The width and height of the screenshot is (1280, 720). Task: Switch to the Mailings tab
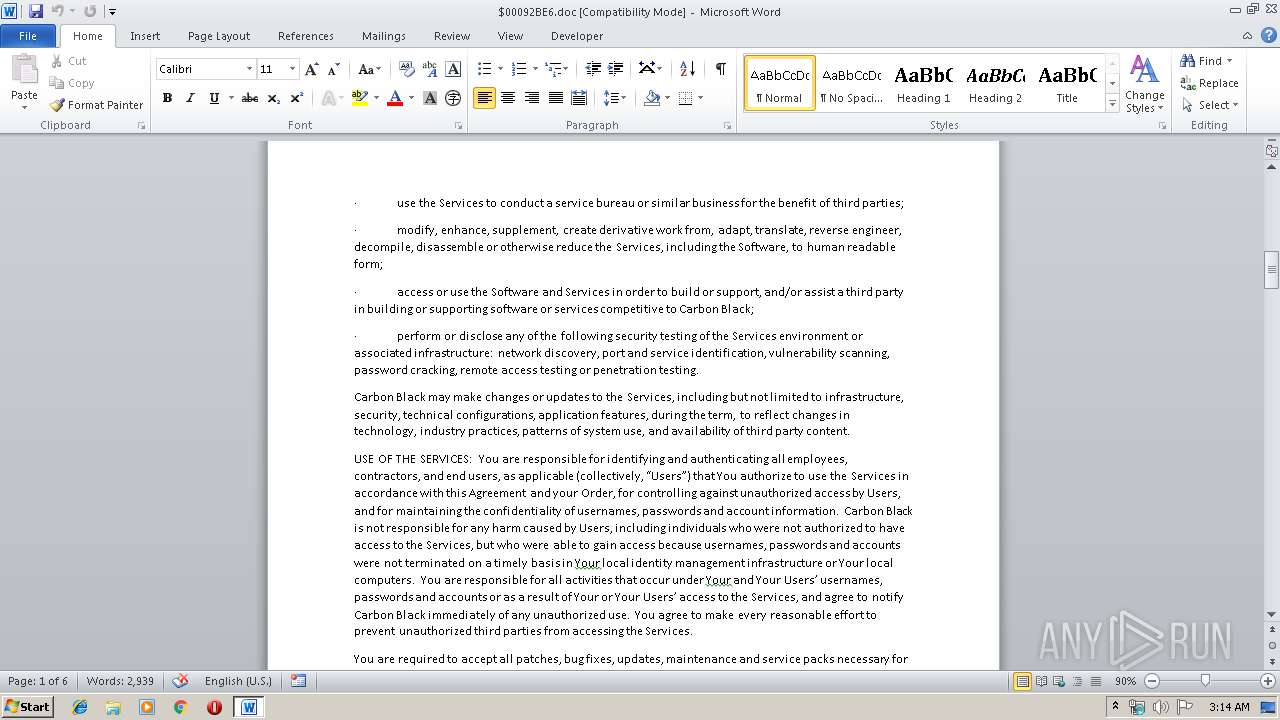pyautogui.click(x=384, y=36)
